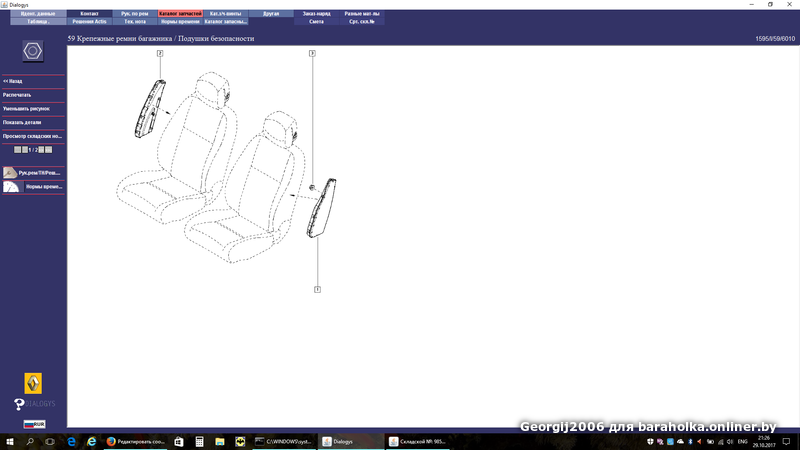Jump to the first page of the diagram
Viewport: 800px width, 450px height.
pyautogui.click(x=17, y=149)
